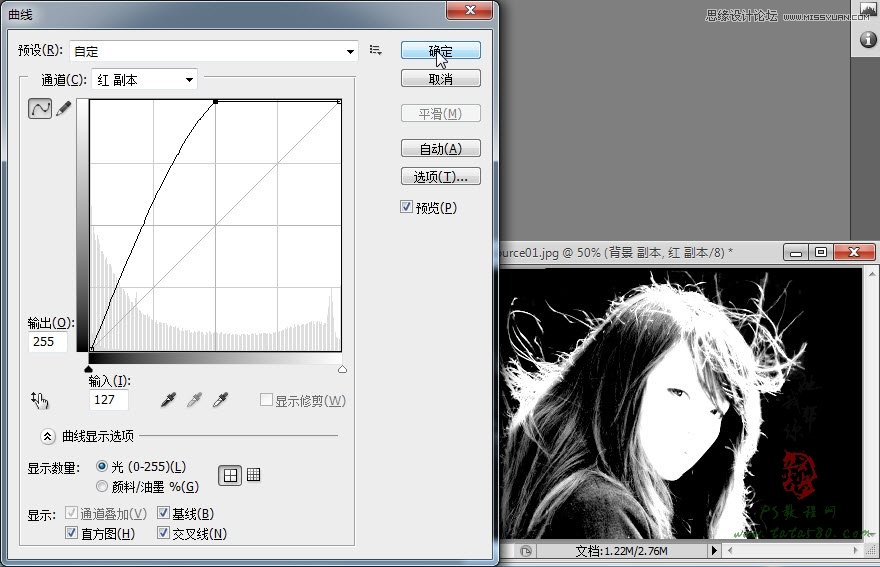This screenshot has height=567, width=880.
Task: Open the histogram panel icon
Action: point(868,10)
